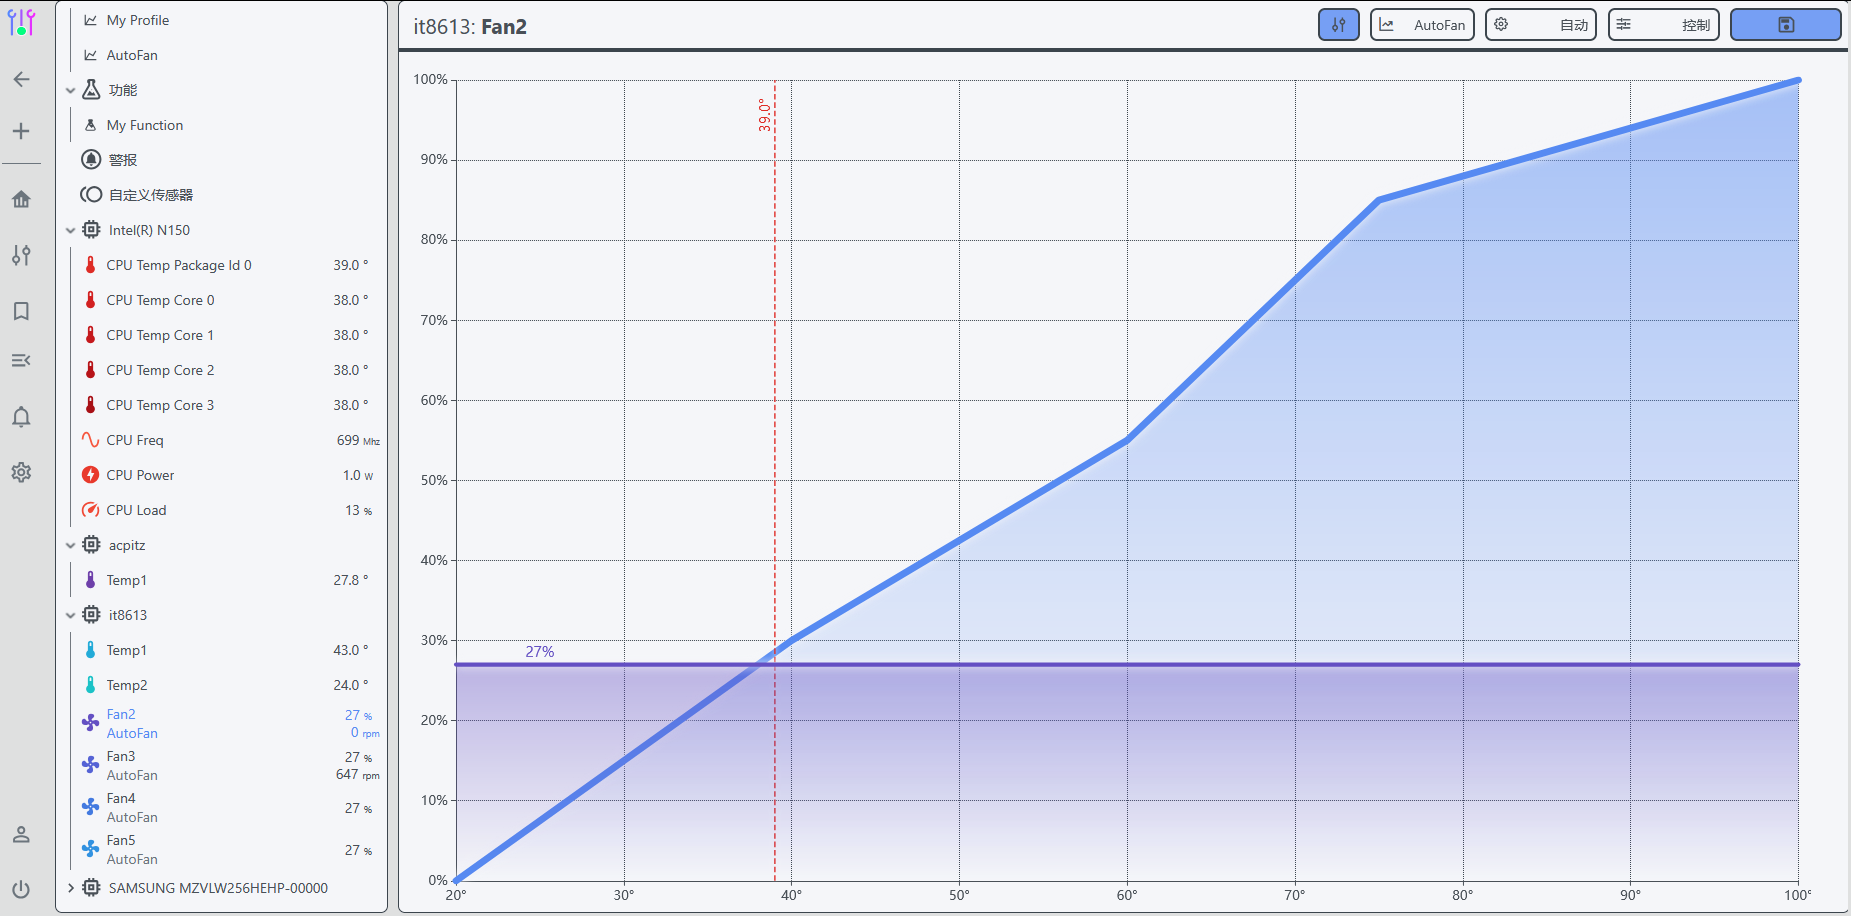The width and height of the screenshot is (1851, 916).
Task: Open the 警报 alarm item
Action: (123, 160)
